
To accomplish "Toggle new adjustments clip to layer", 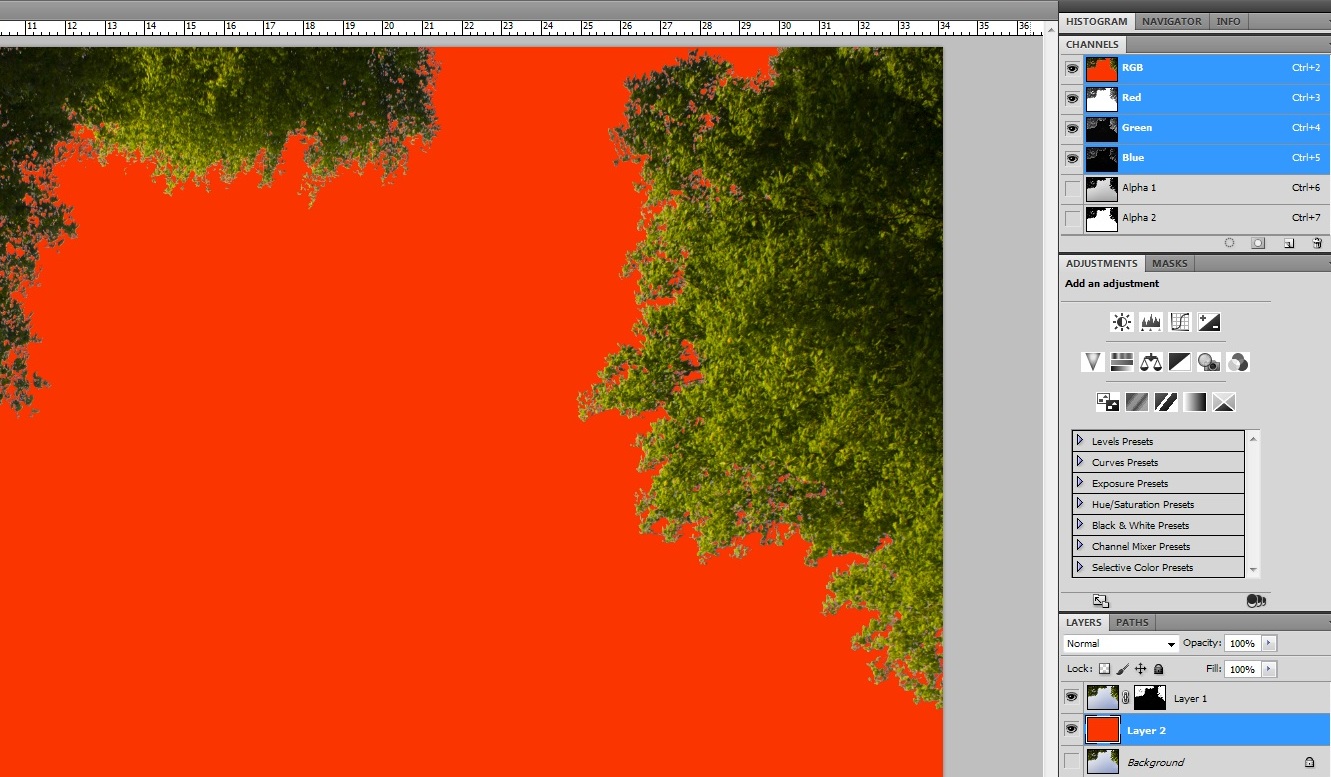I will [1257, 600].
